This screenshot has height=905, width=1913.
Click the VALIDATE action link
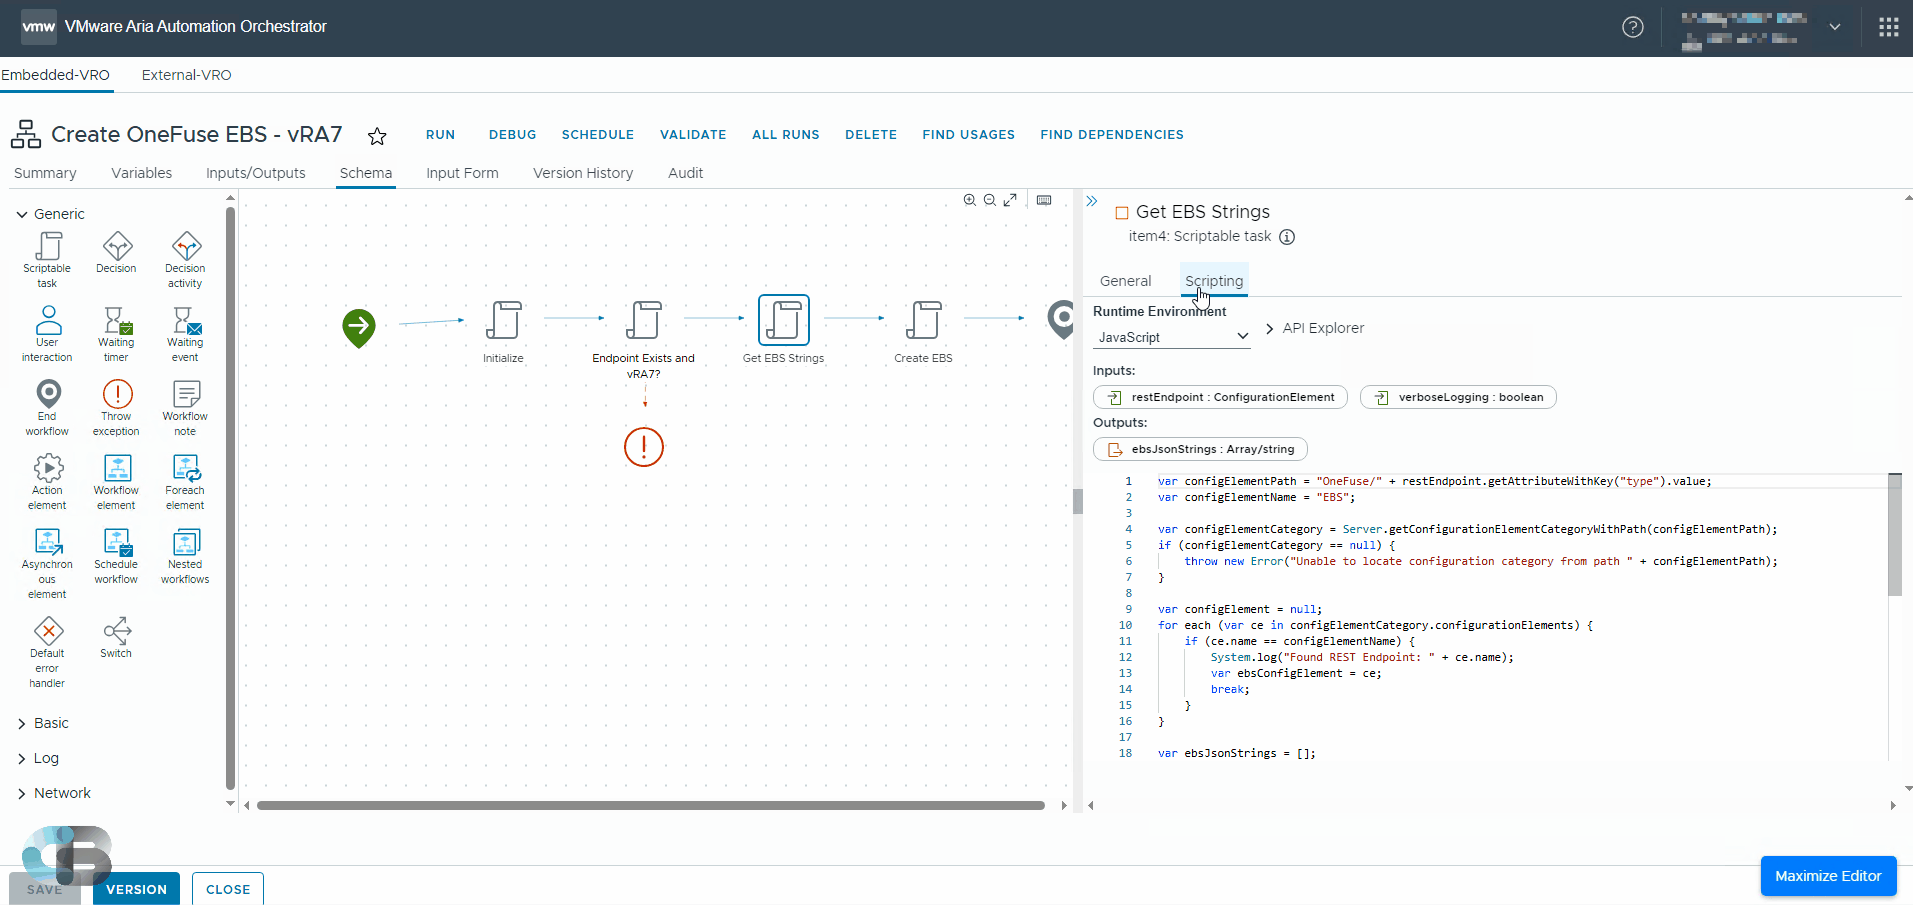[693, 135]
